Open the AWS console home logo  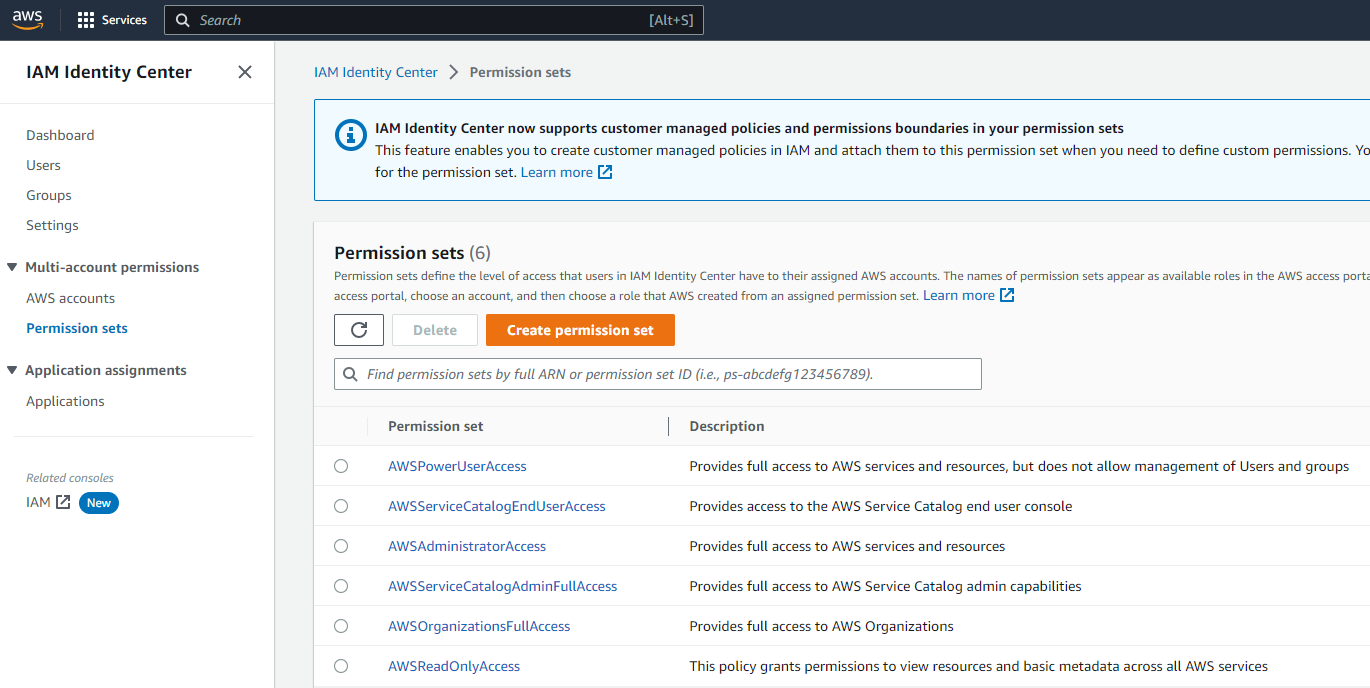tap(28, 20)
